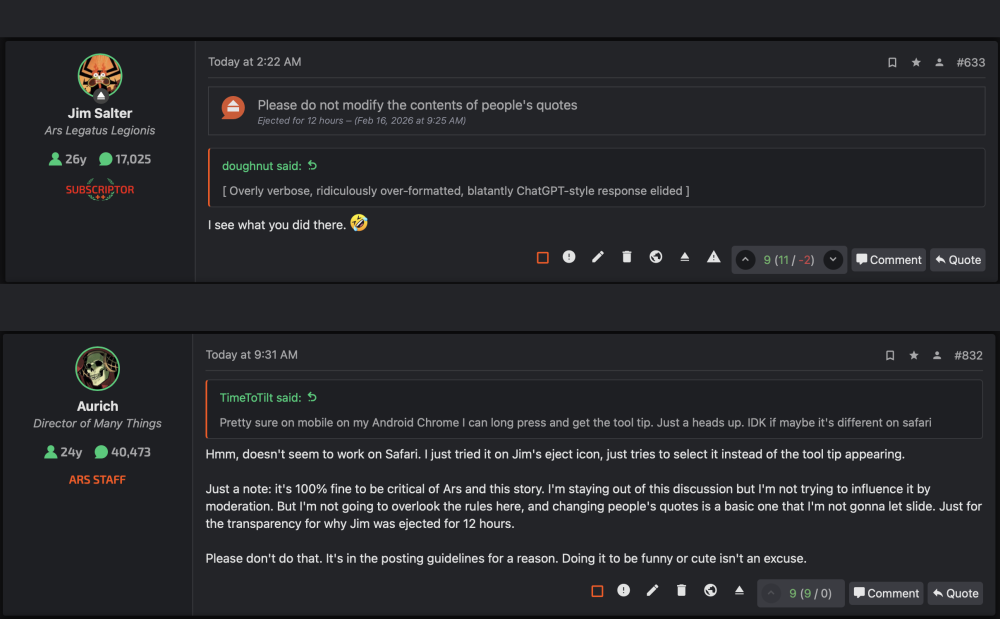Image resolution: width=1000 pixels, height=619 pixels.
Task: Click the pencil edit icon on Jim Salter's post
Action: tap(598, 257)
